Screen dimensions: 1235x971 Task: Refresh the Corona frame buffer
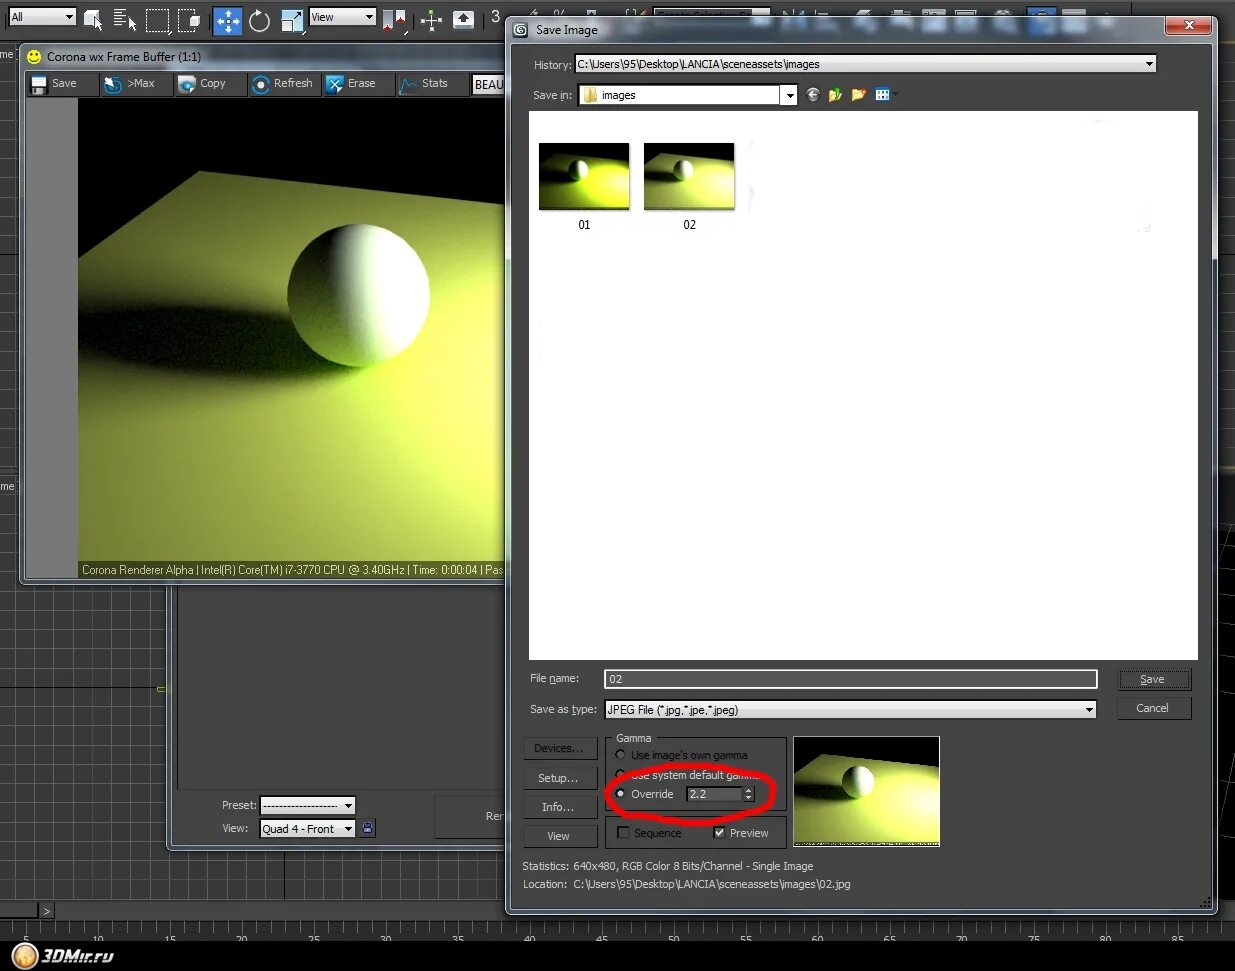pyautogui.click(x=283, y=84)
